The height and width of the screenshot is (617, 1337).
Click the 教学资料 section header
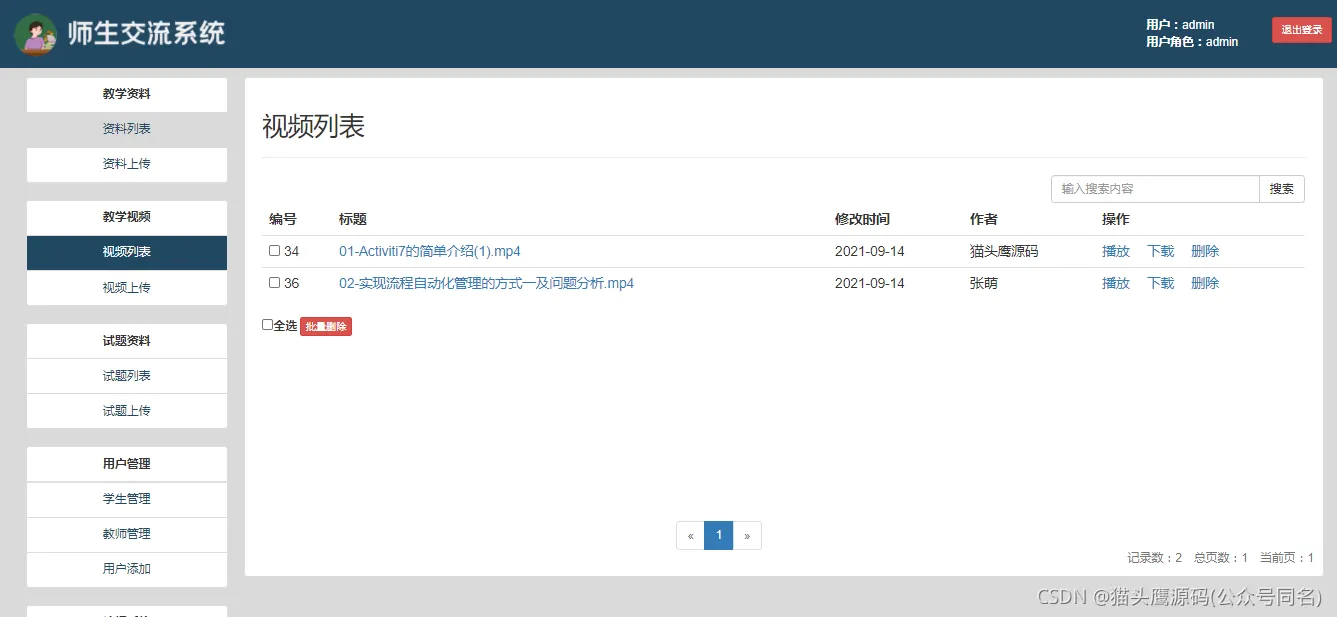127,94
